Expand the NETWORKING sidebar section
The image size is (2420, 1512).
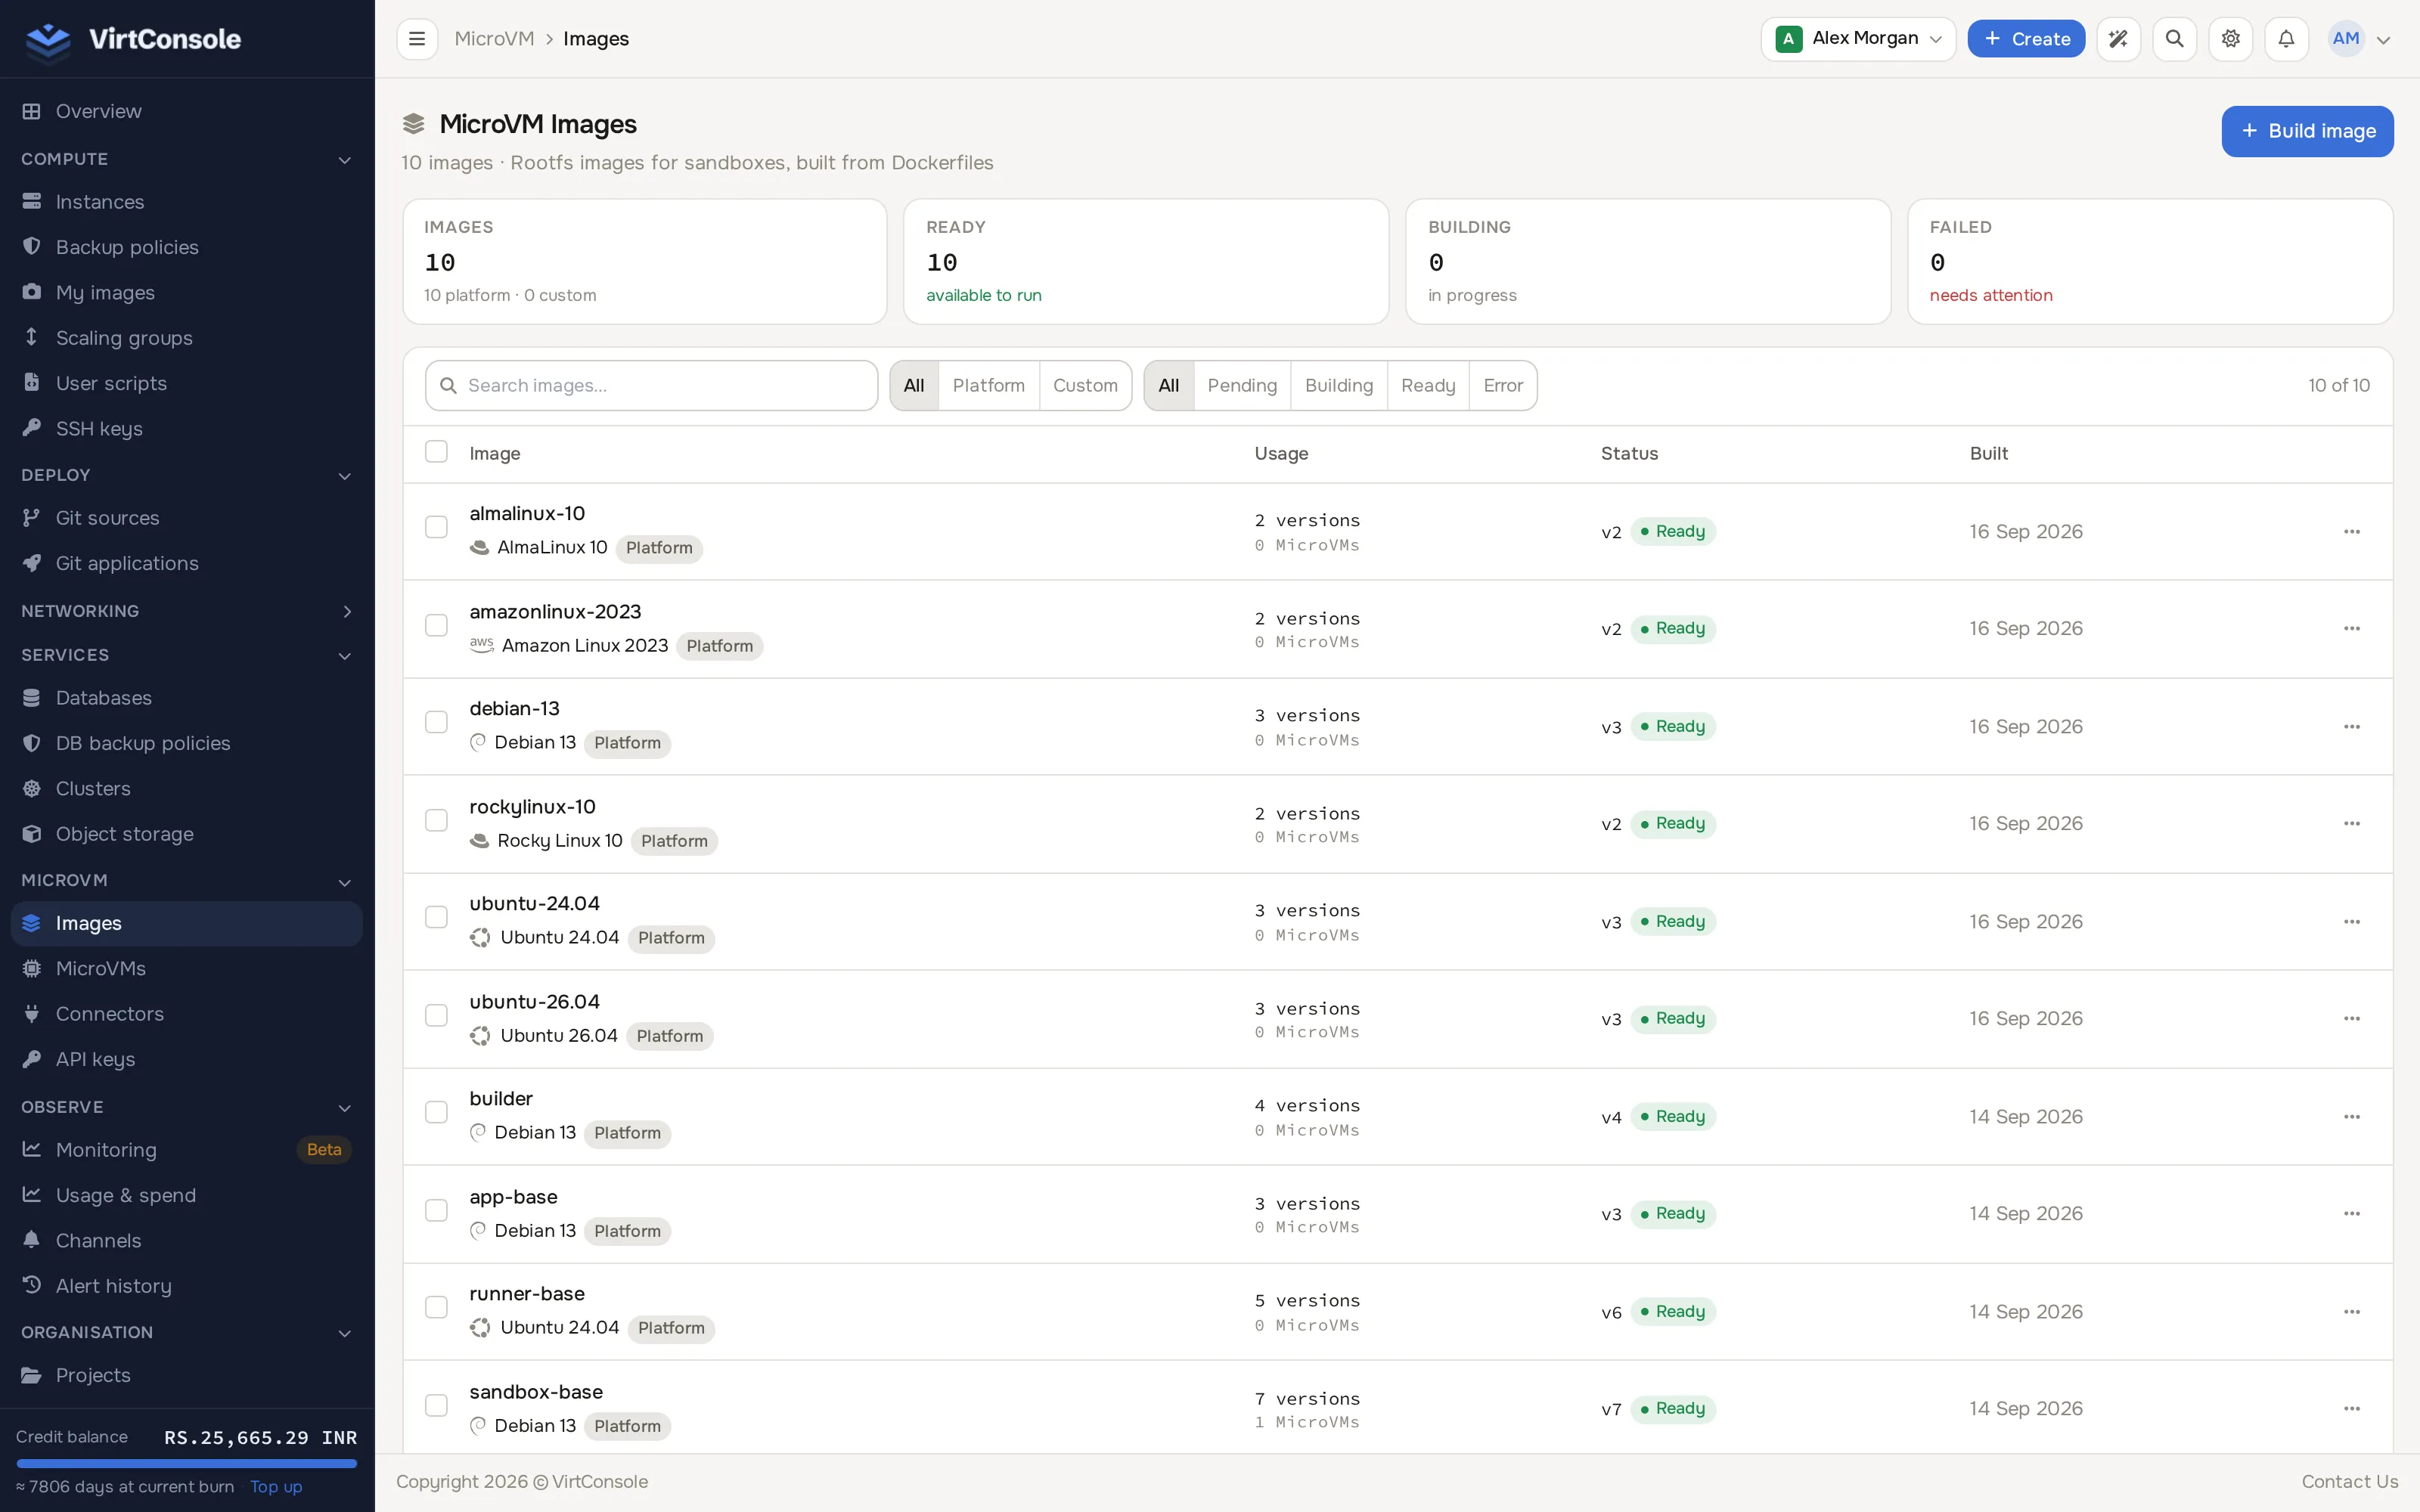point(187,611)
